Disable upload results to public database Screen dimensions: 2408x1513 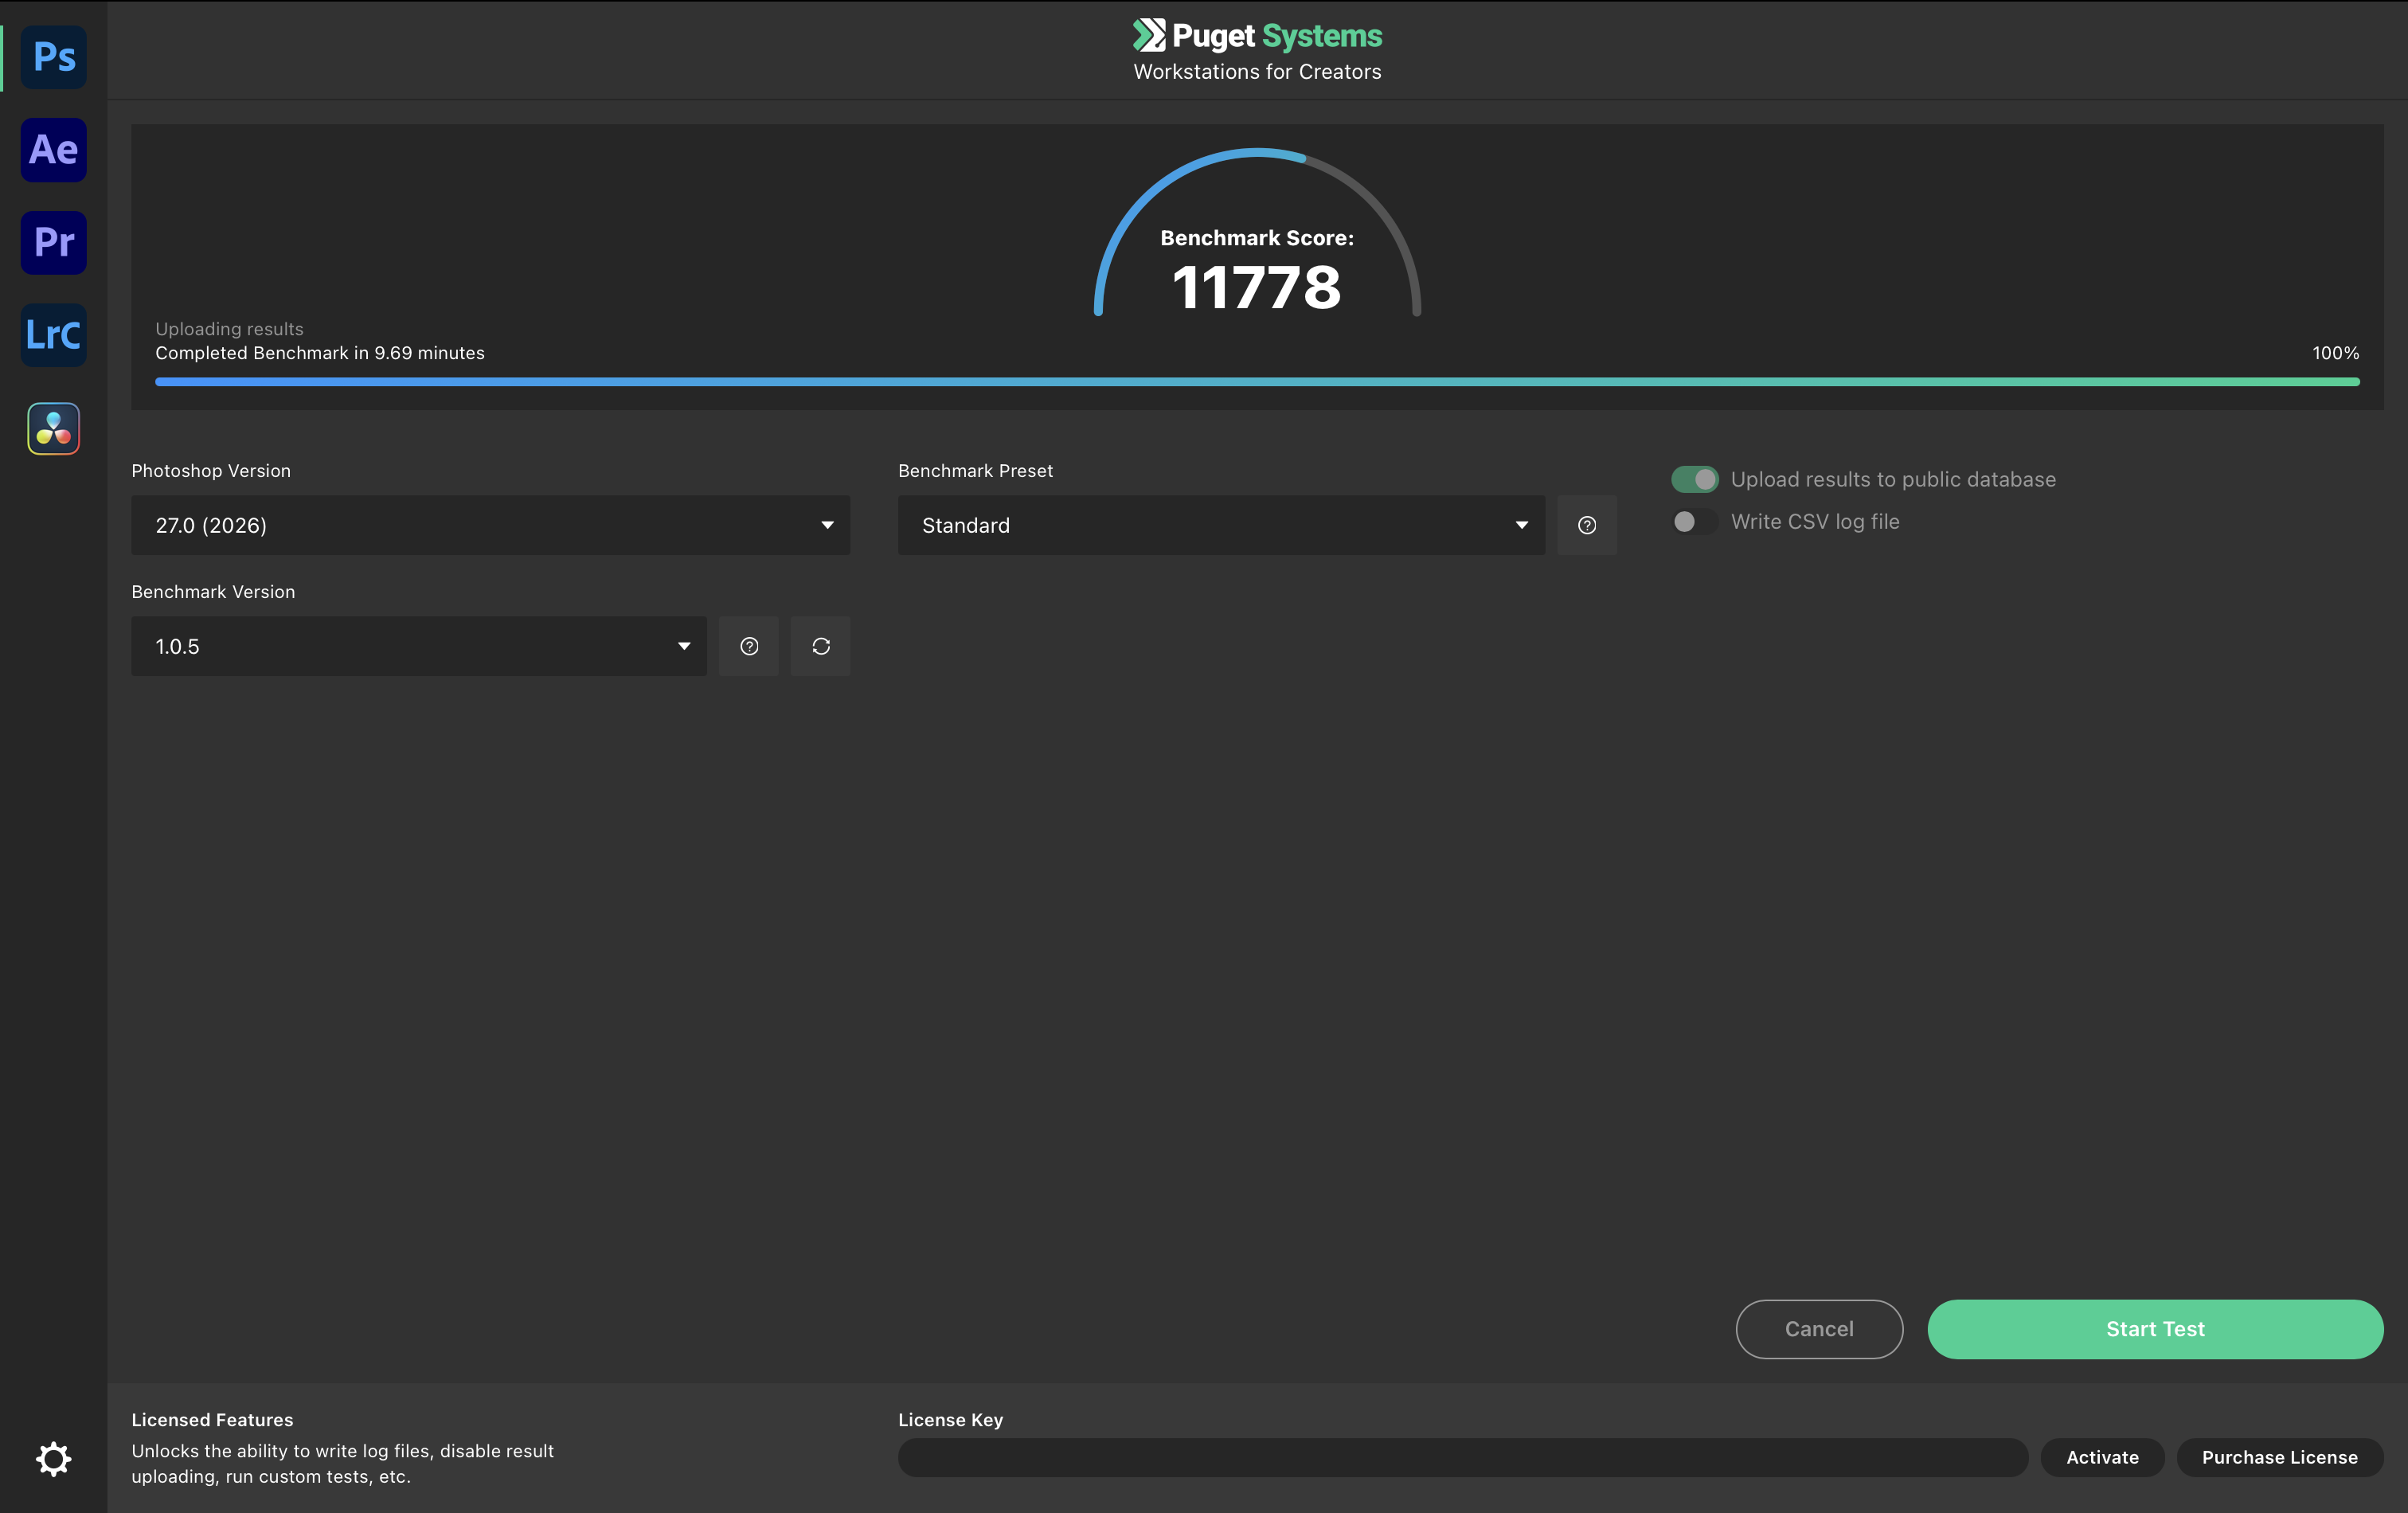tap(1694, 479)
